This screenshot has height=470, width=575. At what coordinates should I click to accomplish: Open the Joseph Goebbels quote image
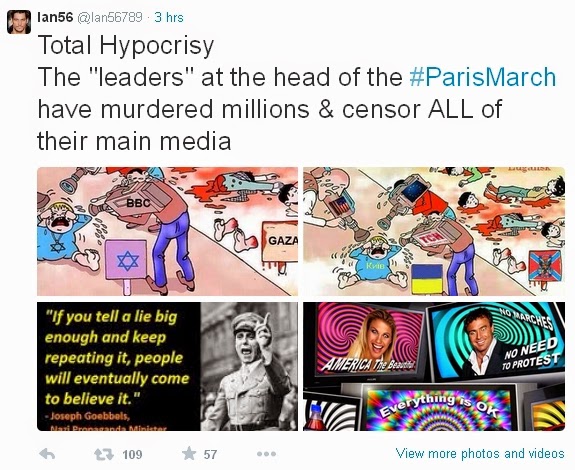click(168, 366)
